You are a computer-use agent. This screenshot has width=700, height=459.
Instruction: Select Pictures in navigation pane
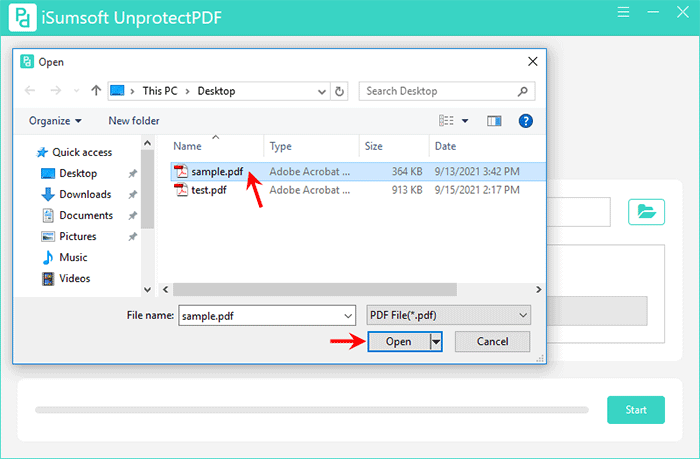click(x=78, y=236)
